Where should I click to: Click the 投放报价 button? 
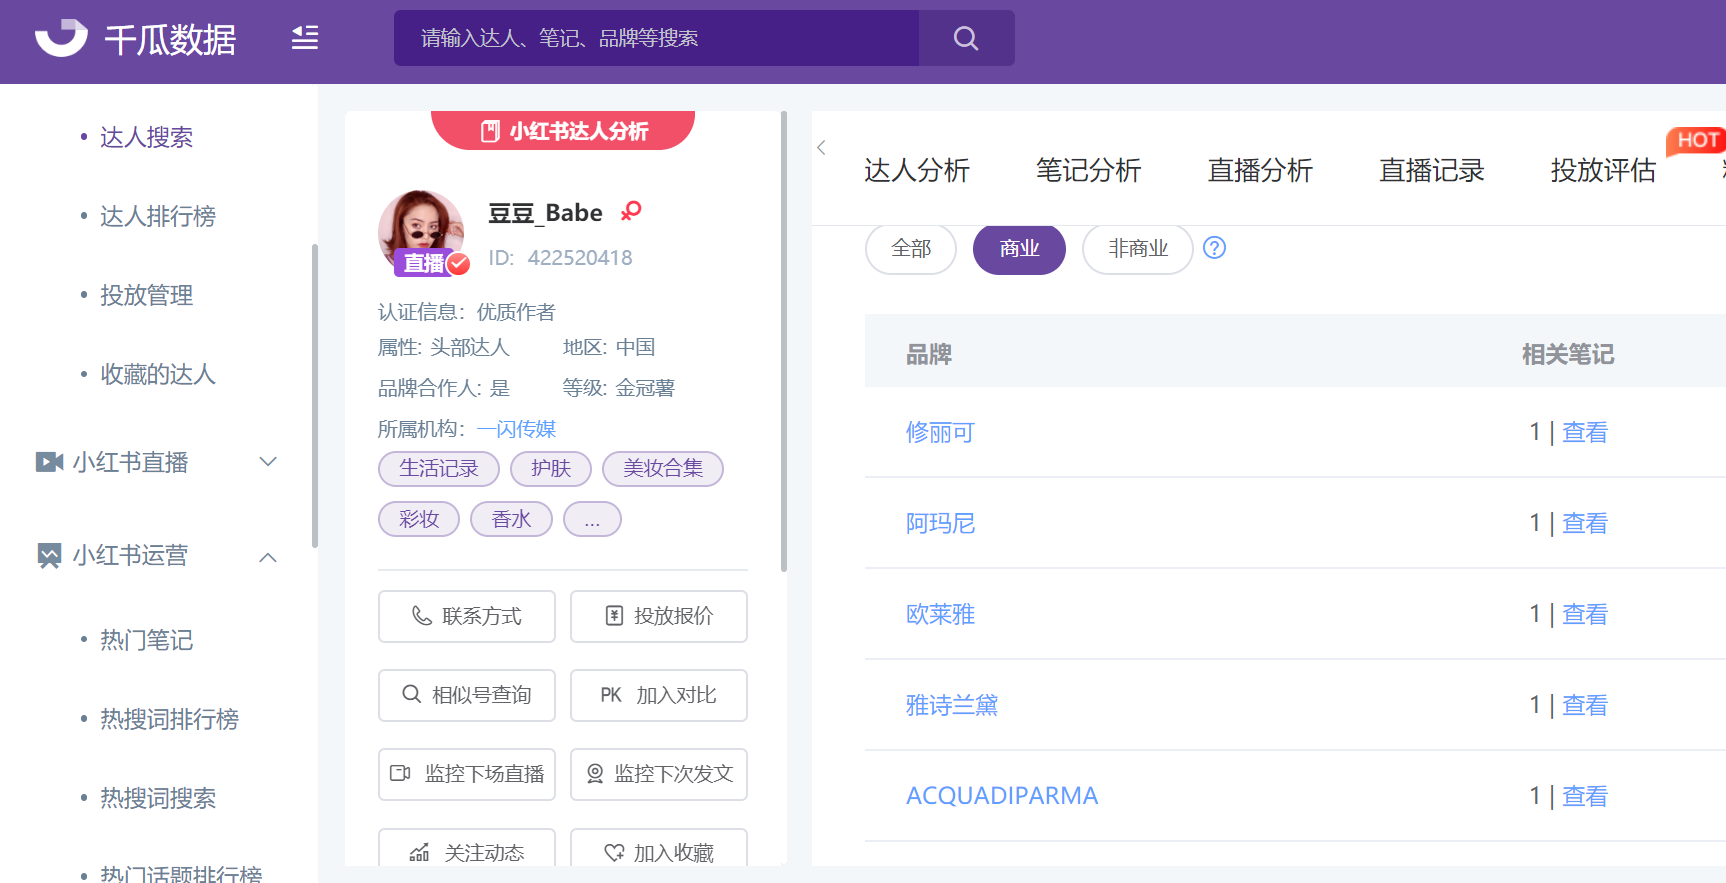(659, 616)
